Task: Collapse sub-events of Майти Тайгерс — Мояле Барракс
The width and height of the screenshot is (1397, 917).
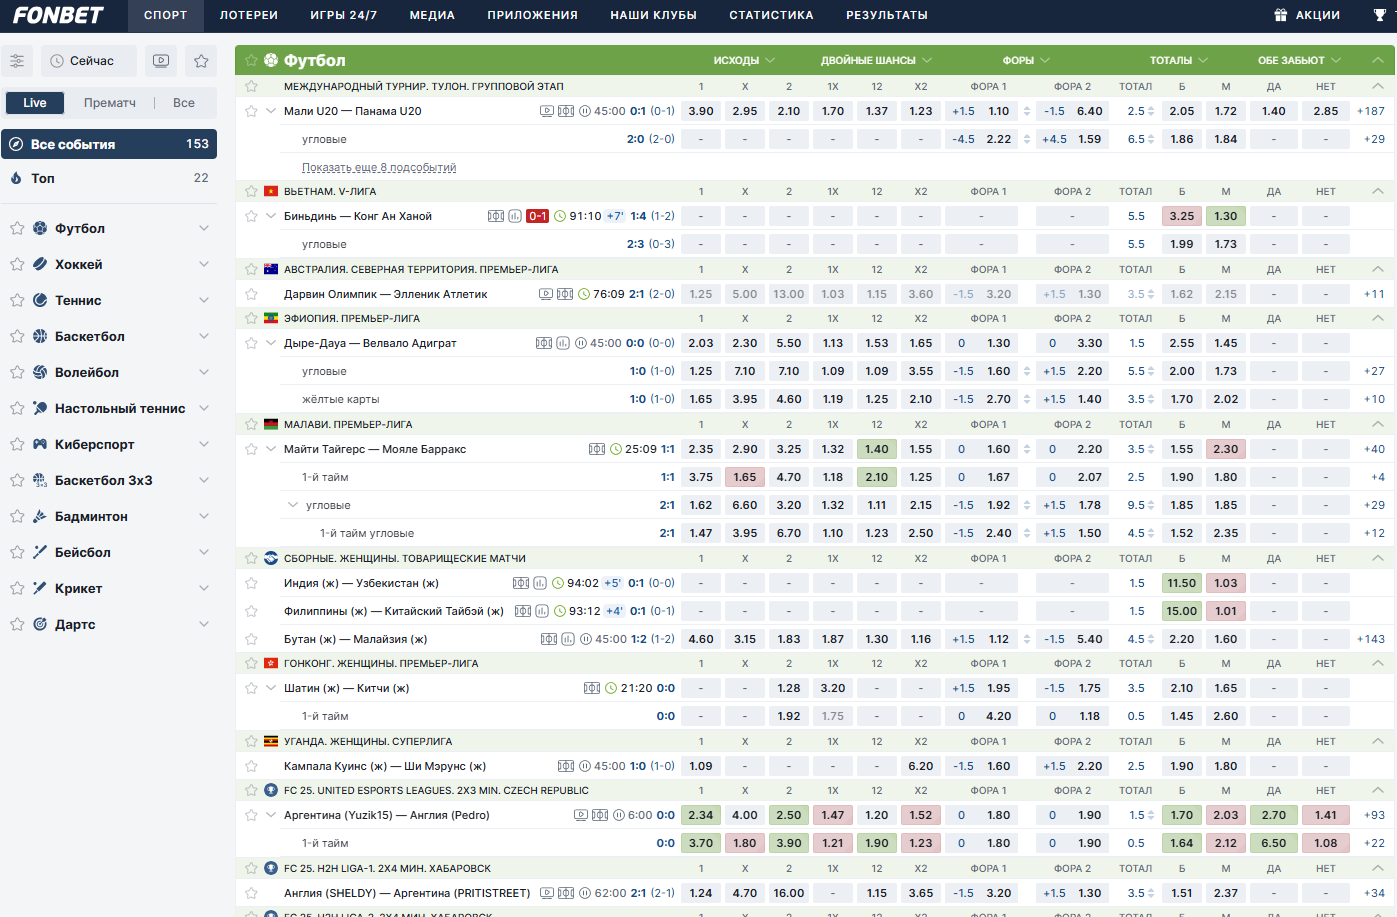Action: pyautogui.click(x=271, y=449)
